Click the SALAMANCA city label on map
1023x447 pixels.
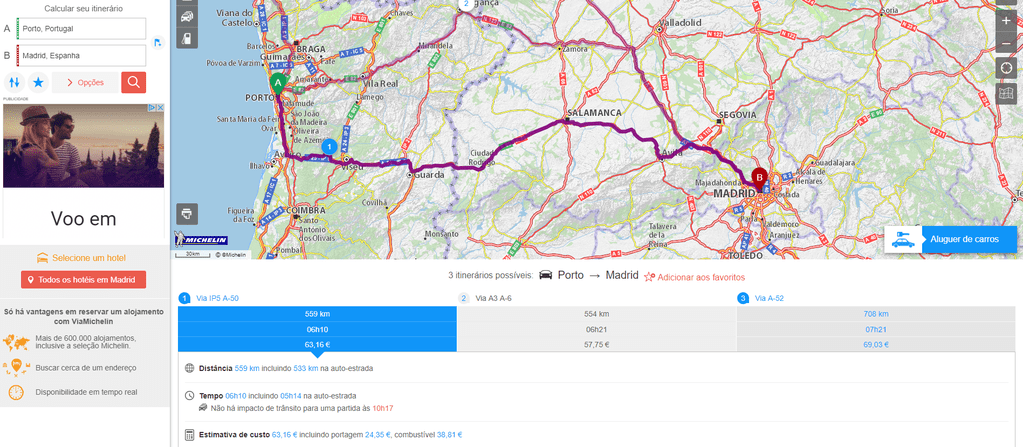pyautogui.click(x=594, y=113)
